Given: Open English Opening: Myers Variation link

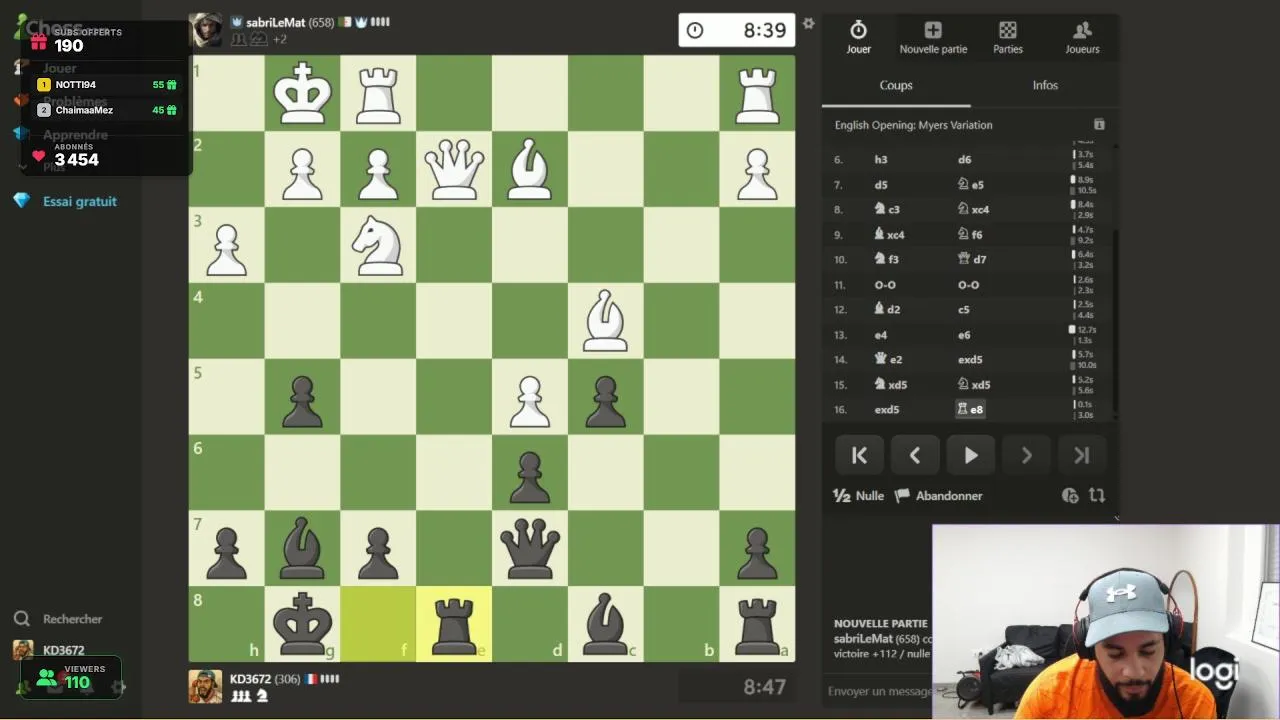Looking at the screenshot, I should click(x=914, y=125).
